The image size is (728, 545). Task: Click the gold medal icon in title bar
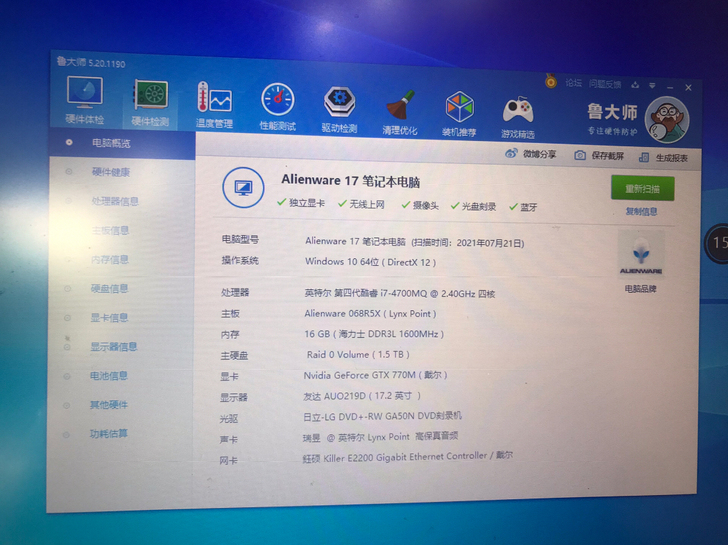click(x=551, y=82)
